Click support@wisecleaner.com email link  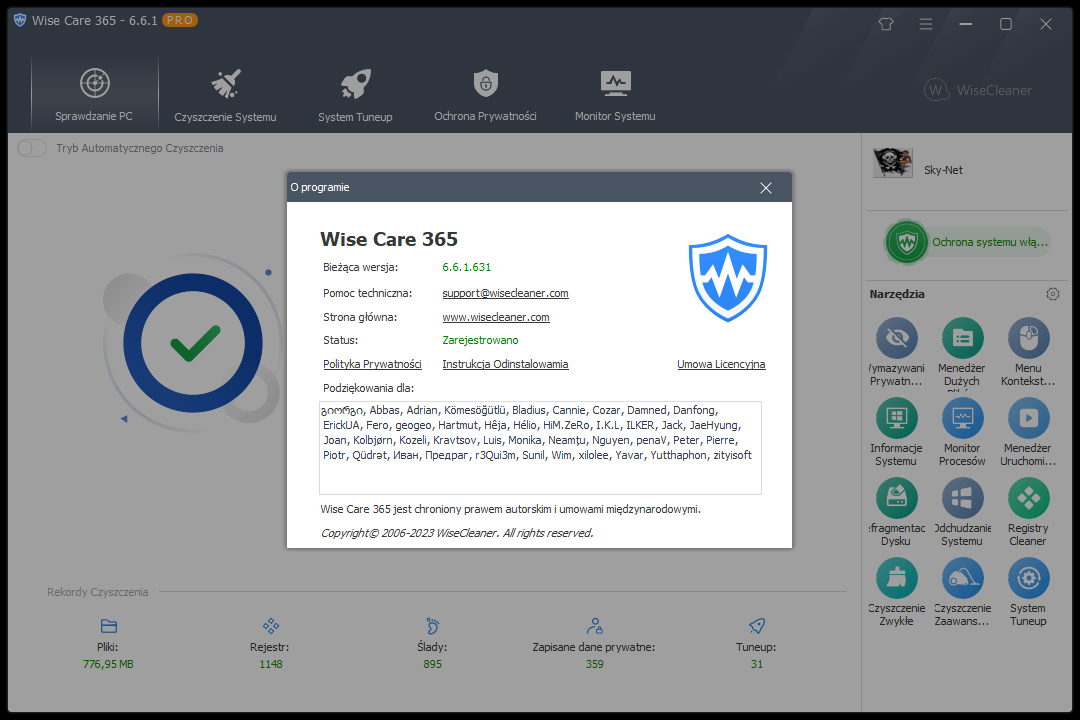pyautogui.click(x=506, y=294)
